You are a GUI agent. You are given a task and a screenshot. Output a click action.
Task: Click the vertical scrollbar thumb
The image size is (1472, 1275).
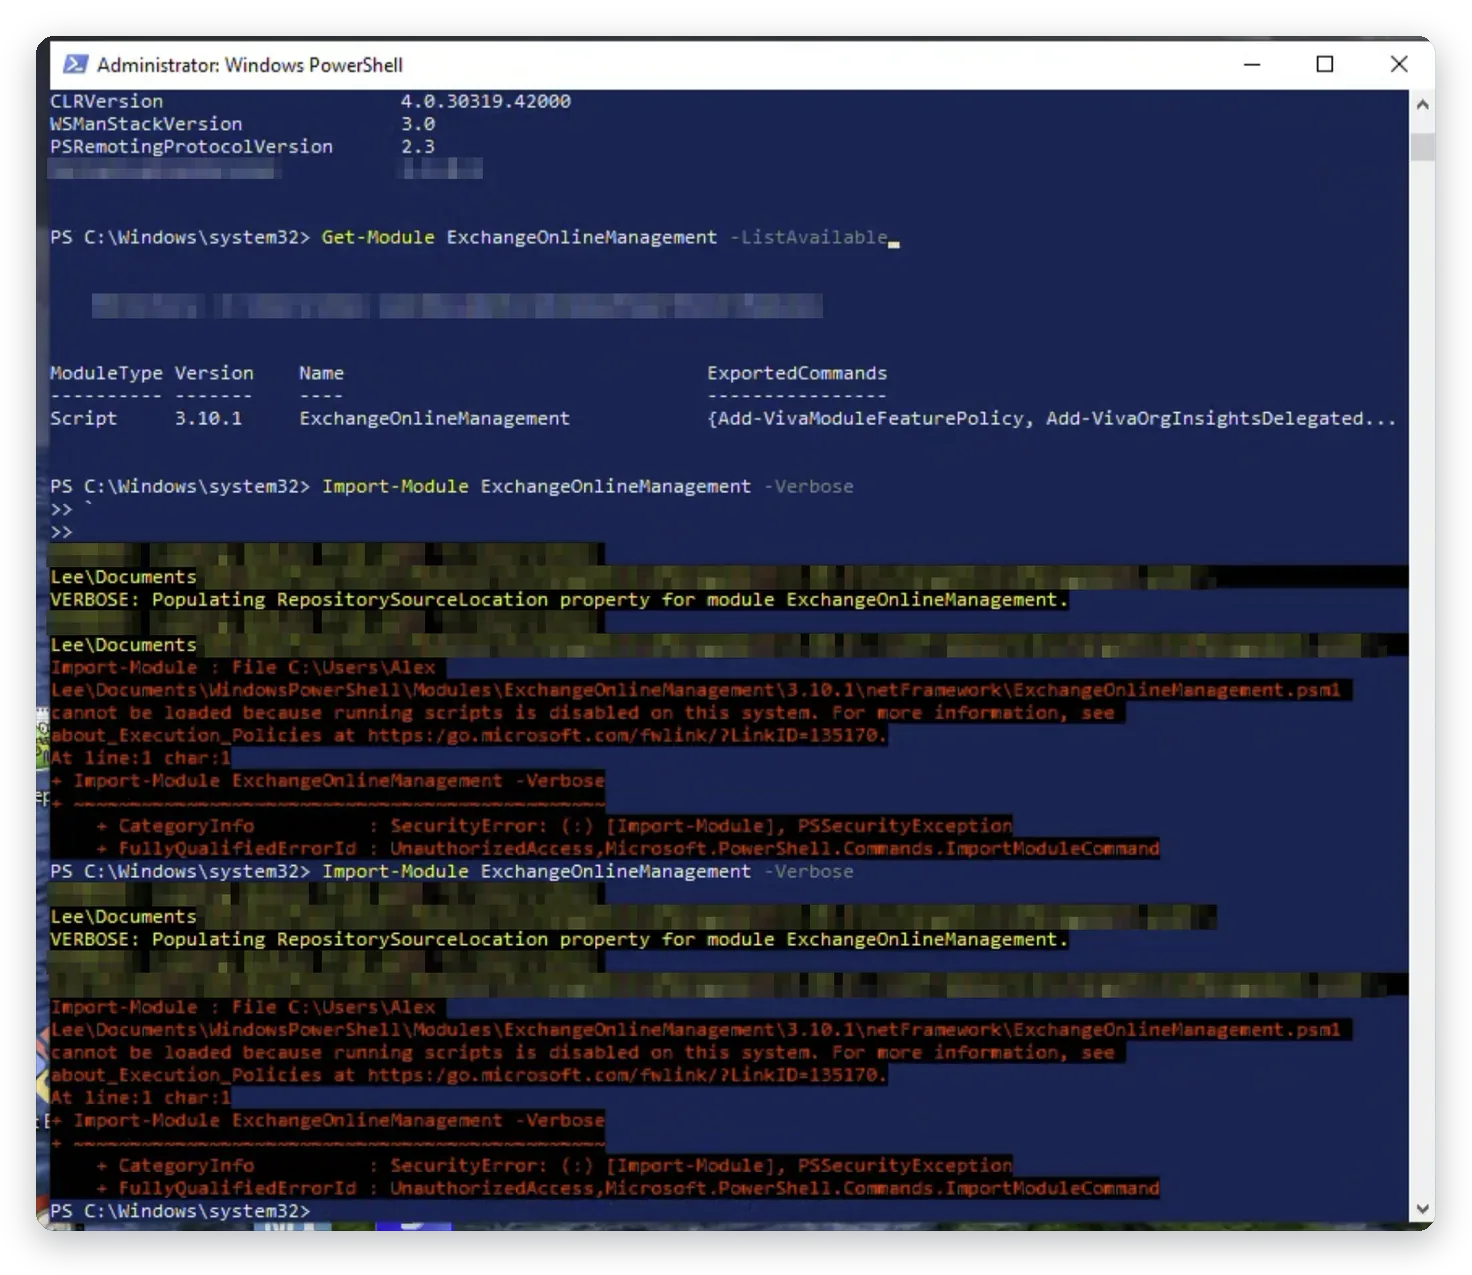[1422, 145]
